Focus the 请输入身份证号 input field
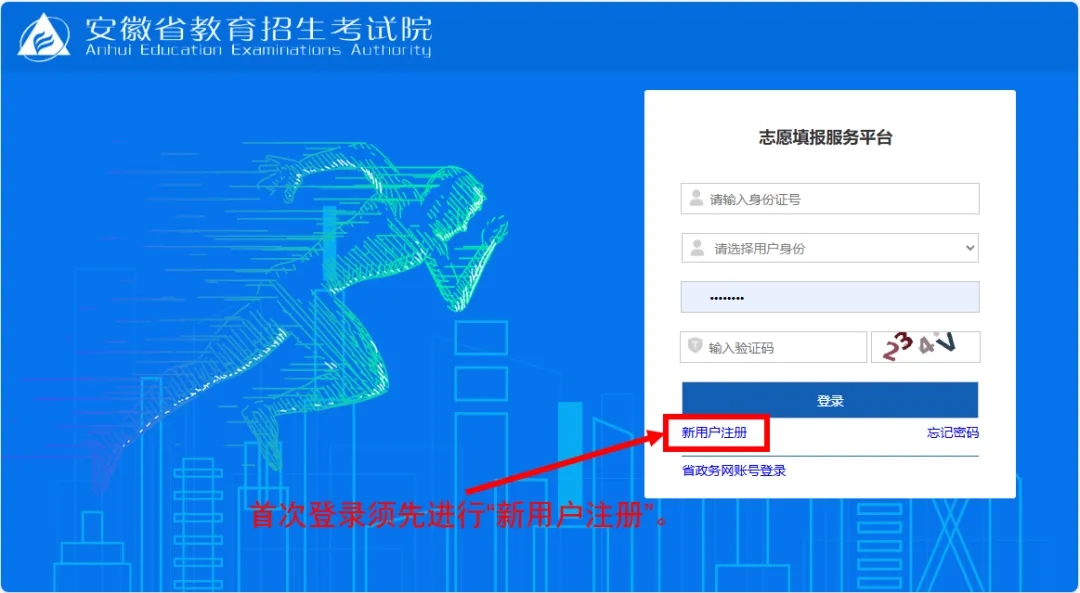Image resolution: width=1080 pixels, height=593 pixels. click(840, 199)
